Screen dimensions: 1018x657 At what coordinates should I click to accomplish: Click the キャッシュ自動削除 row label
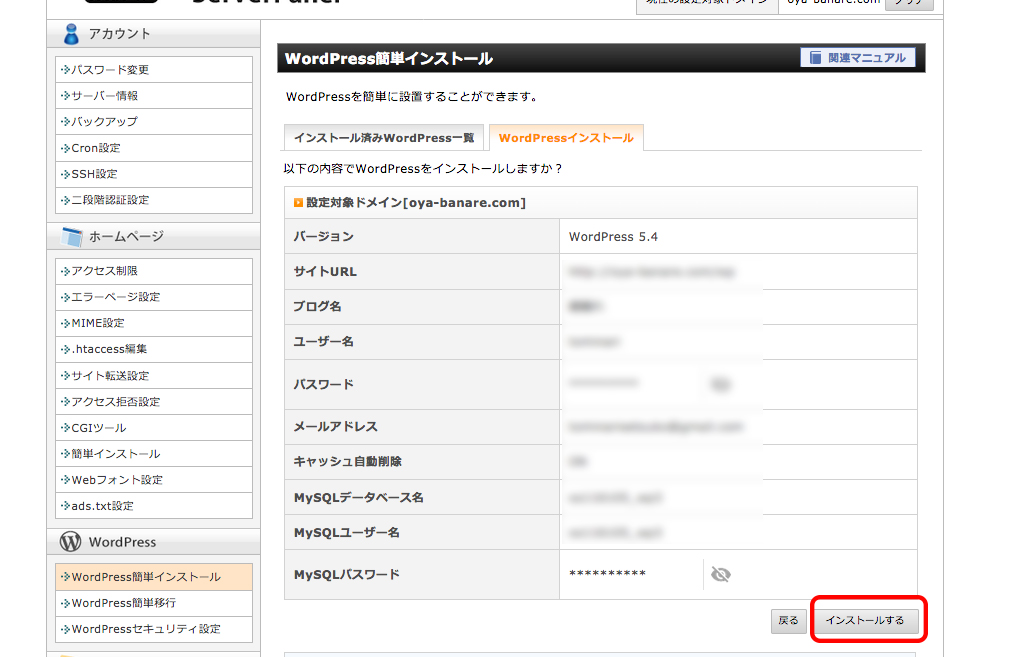(347, 462)
